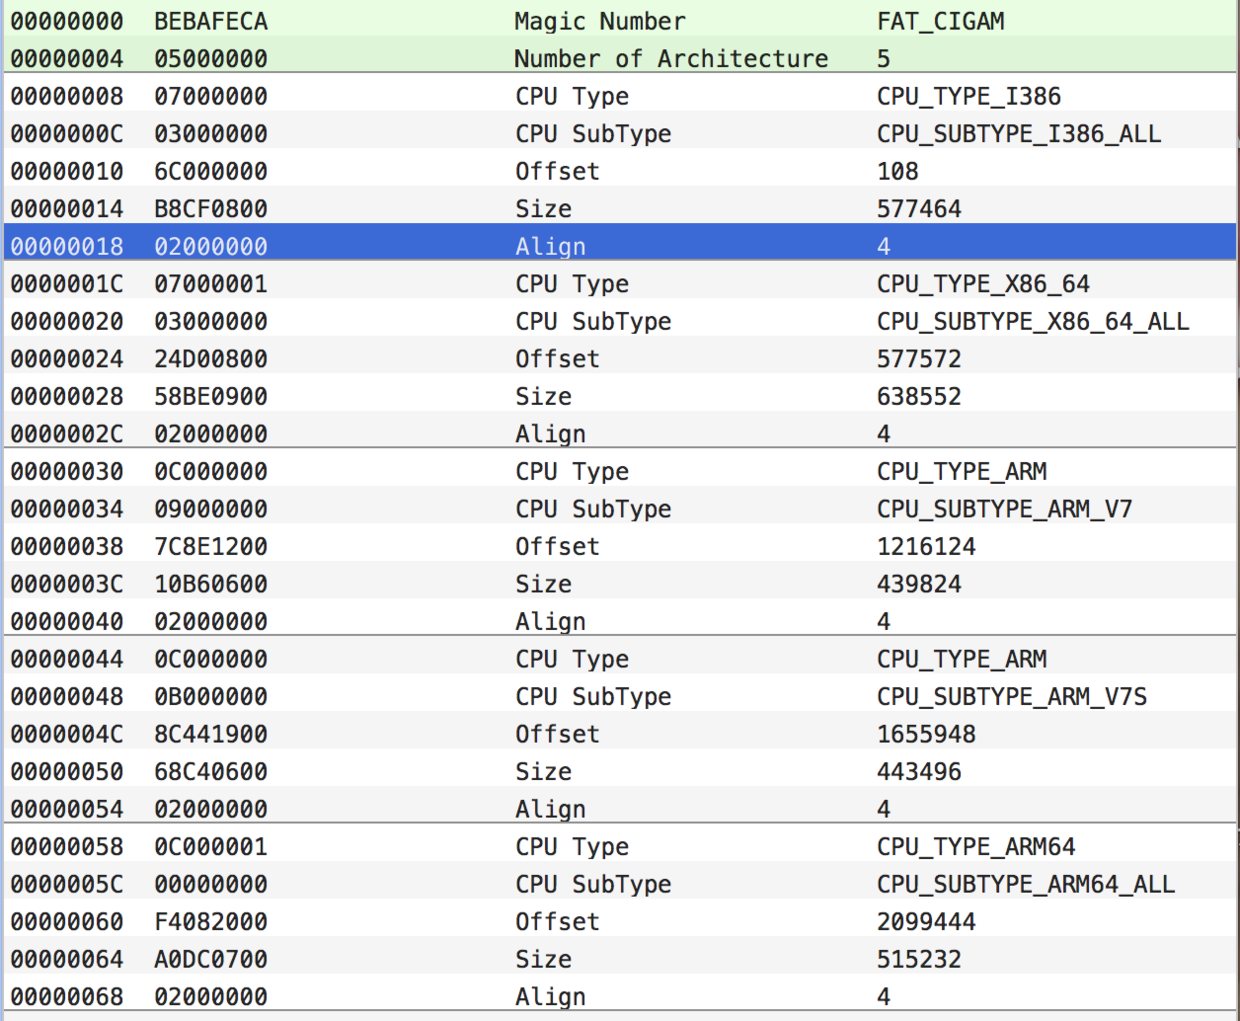This screenshot has width=1240, height=1021.
Task: Click address 0000002C in the address column
Action: pos(67,434)
